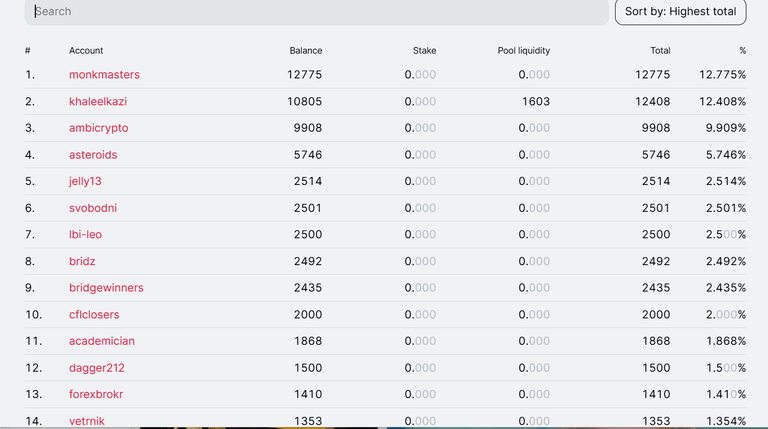Click the Stake column header
The width and height of the screenshot is (768, 429).
click(424, 50)
